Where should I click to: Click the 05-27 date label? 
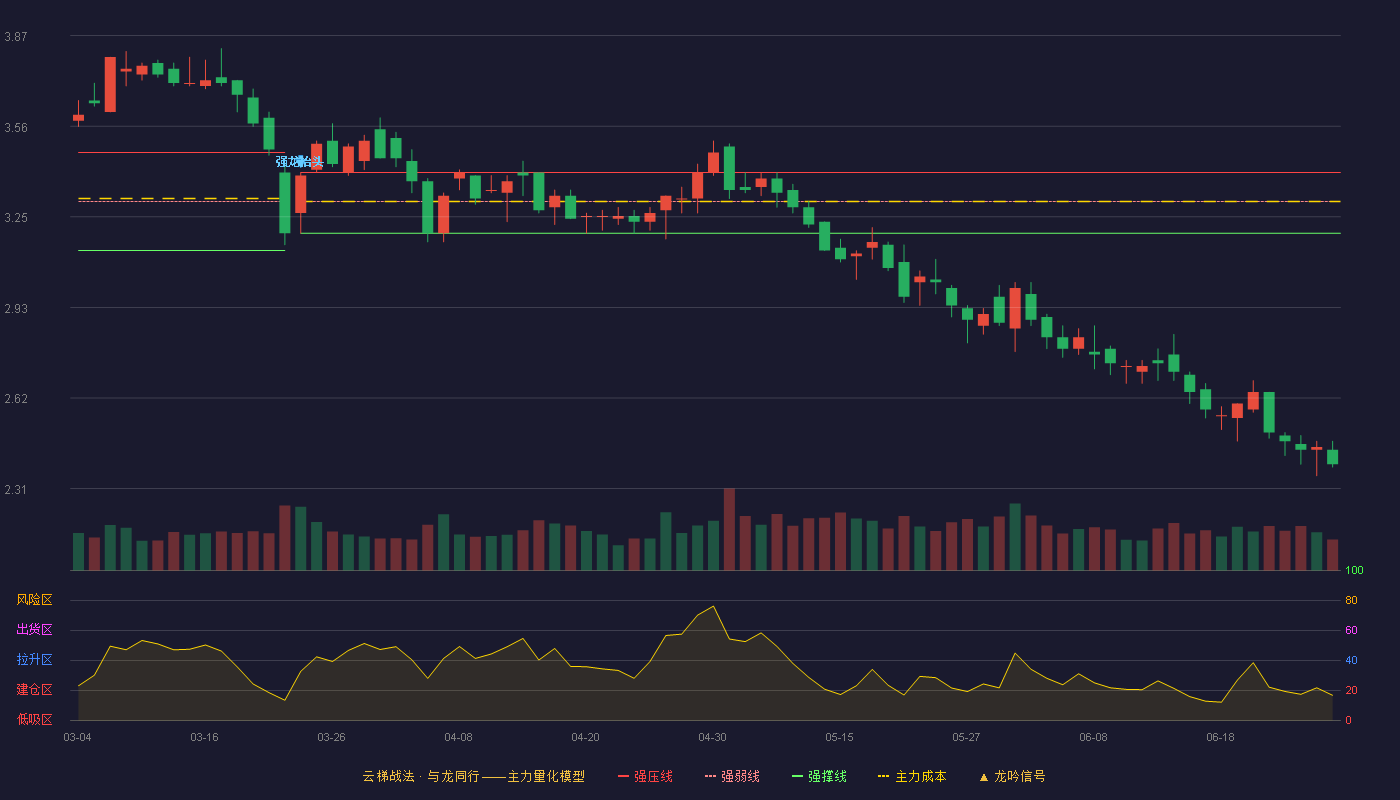point(966,737)
